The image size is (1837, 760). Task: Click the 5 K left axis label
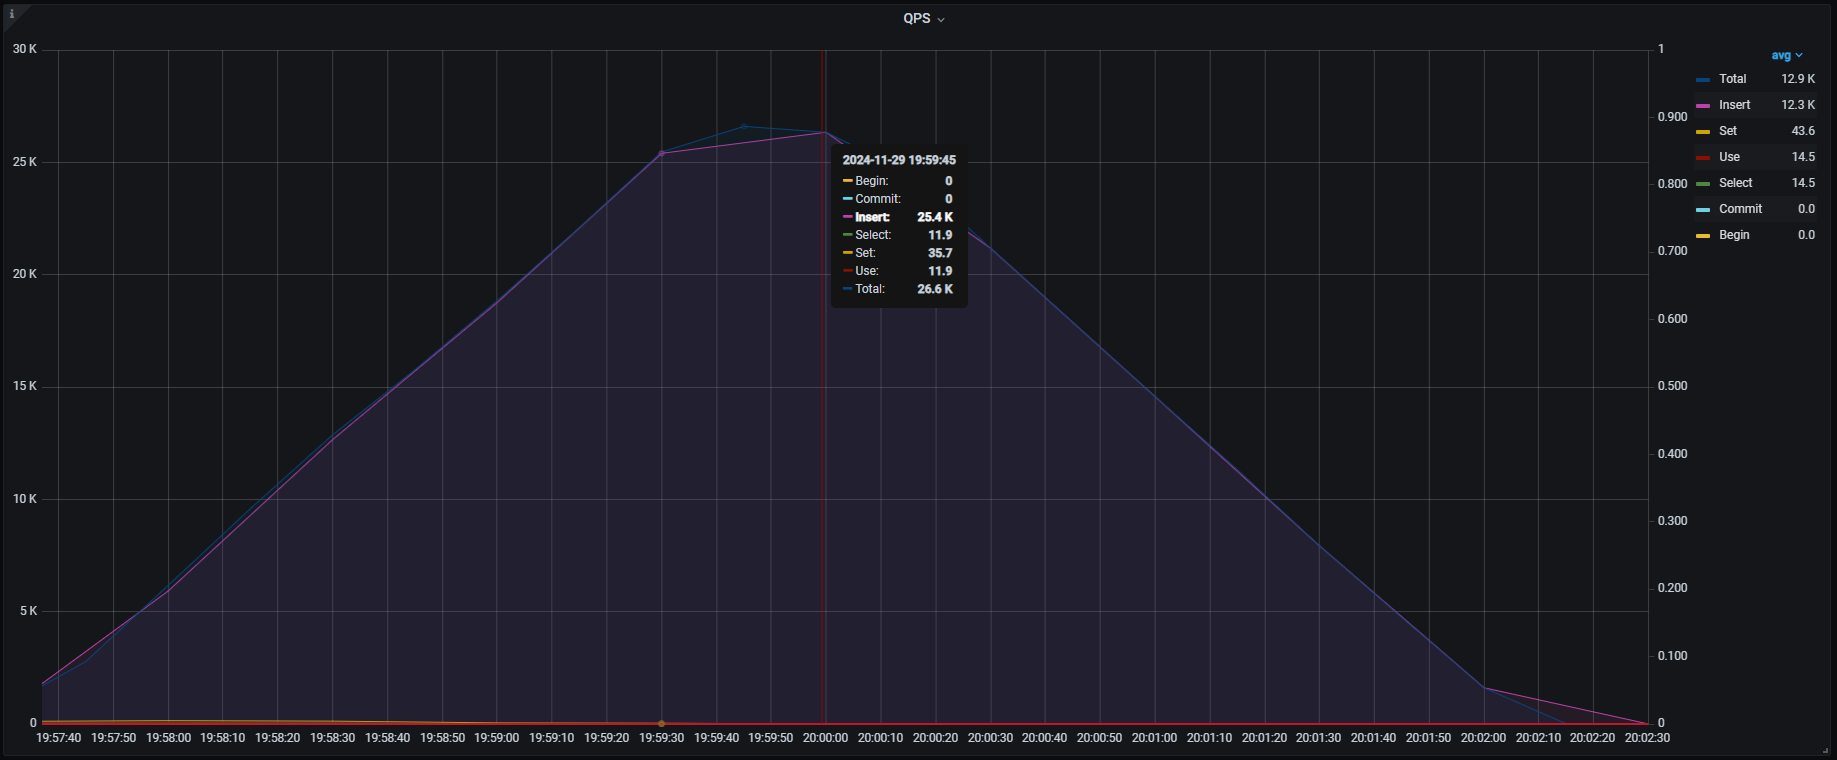28,611
